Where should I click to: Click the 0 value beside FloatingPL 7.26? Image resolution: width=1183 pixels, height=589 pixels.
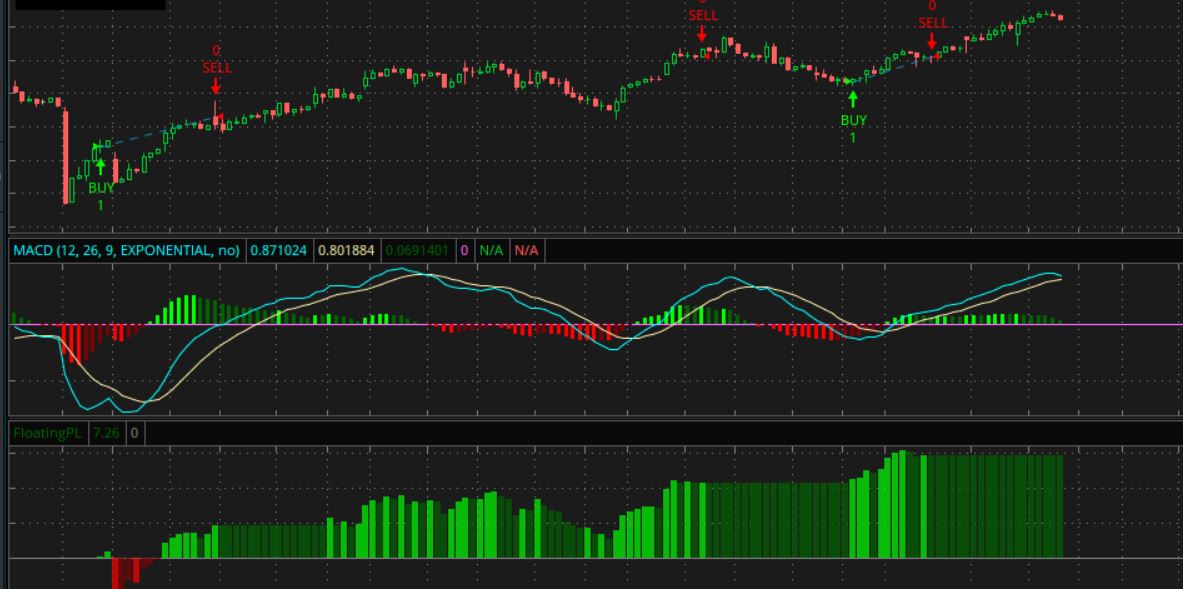click(x=134, y=433)
